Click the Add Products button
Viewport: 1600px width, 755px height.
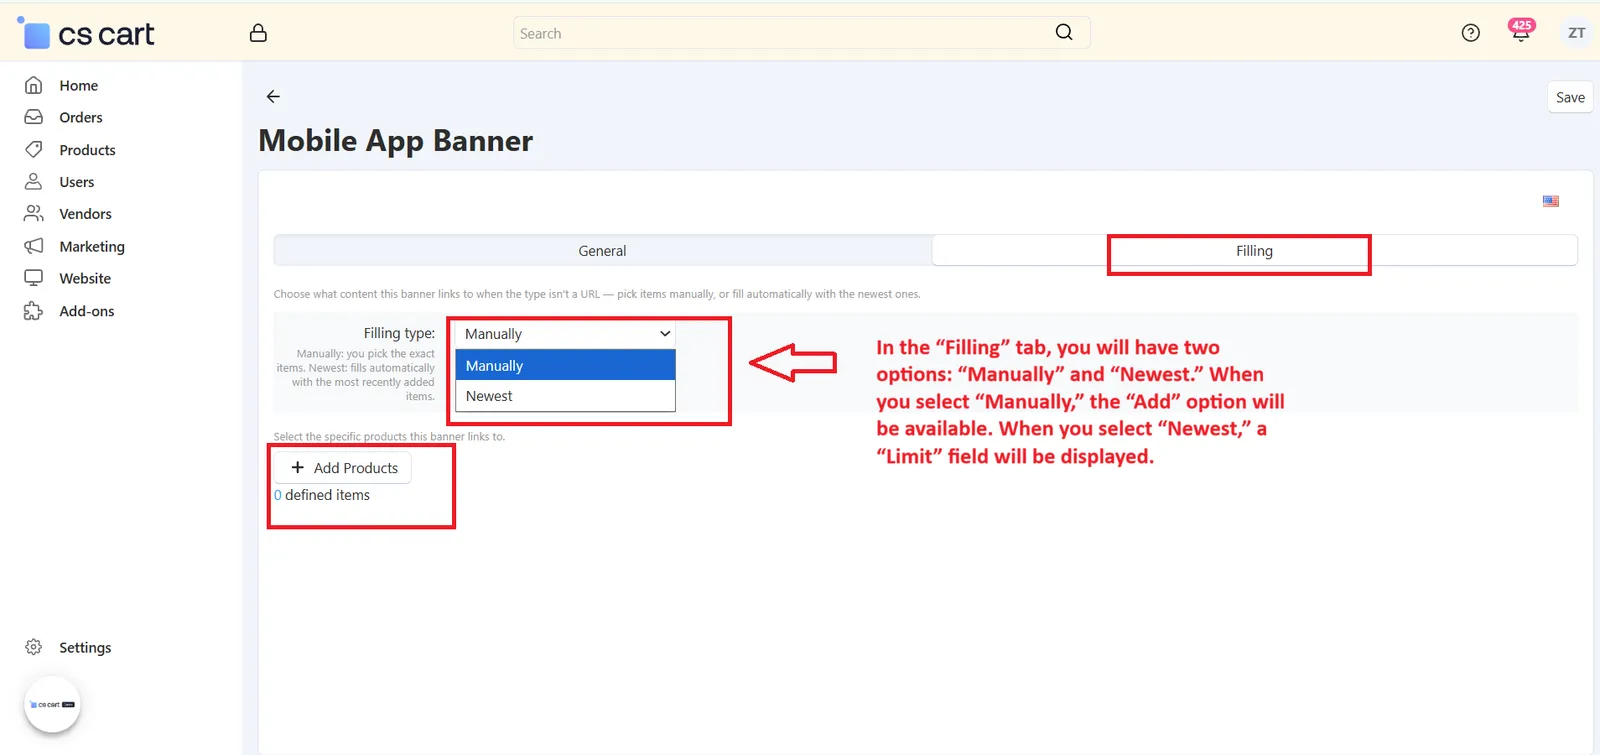pos(343,468)
